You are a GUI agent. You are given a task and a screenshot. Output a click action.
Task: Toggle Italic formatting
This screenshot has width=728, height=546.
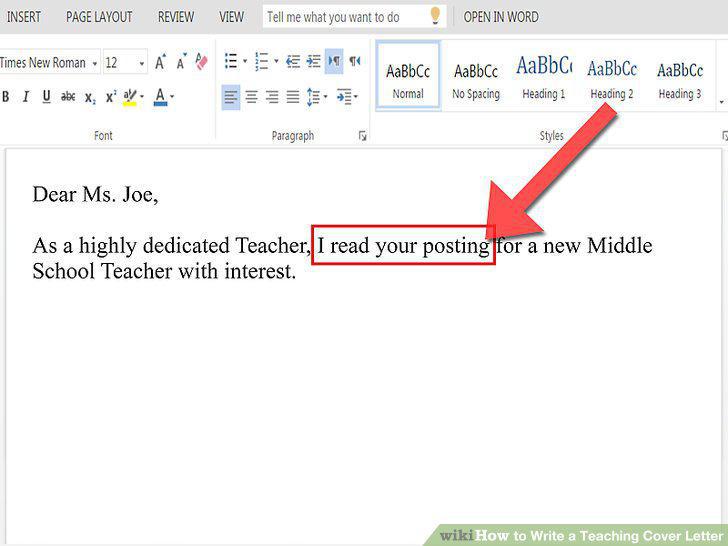point(26,97)
